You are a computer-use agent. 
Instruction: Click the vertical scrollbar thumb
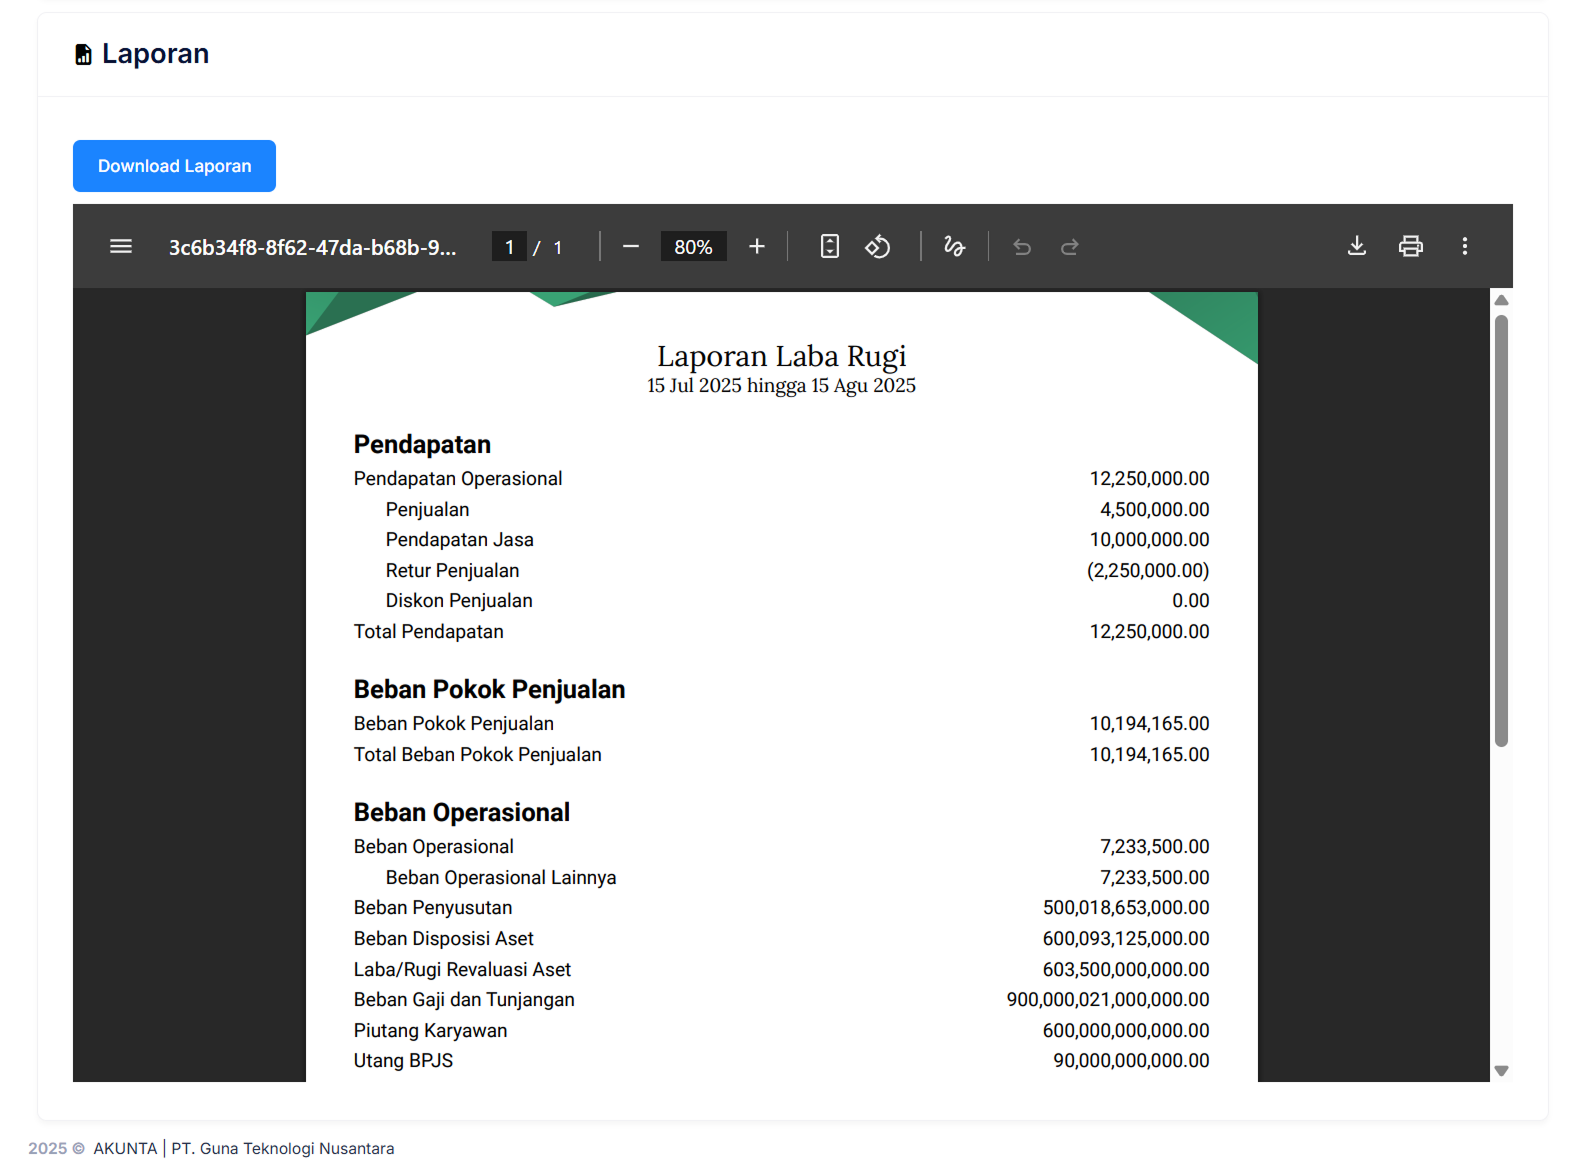click(1501, 530)
